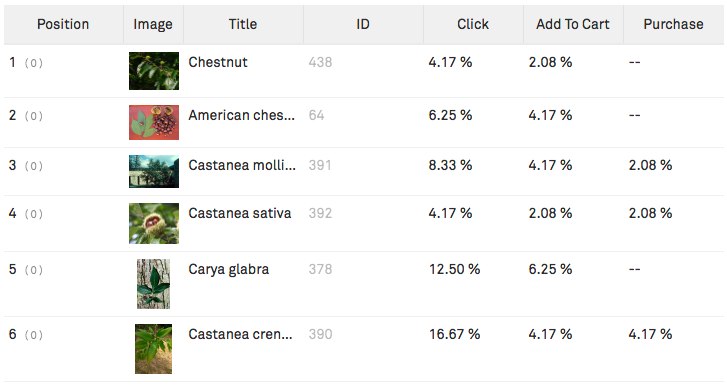Image resolution: width=727 pixels, height=387 pixels.
Task: Click the Image column header
Action: (153, 24)
